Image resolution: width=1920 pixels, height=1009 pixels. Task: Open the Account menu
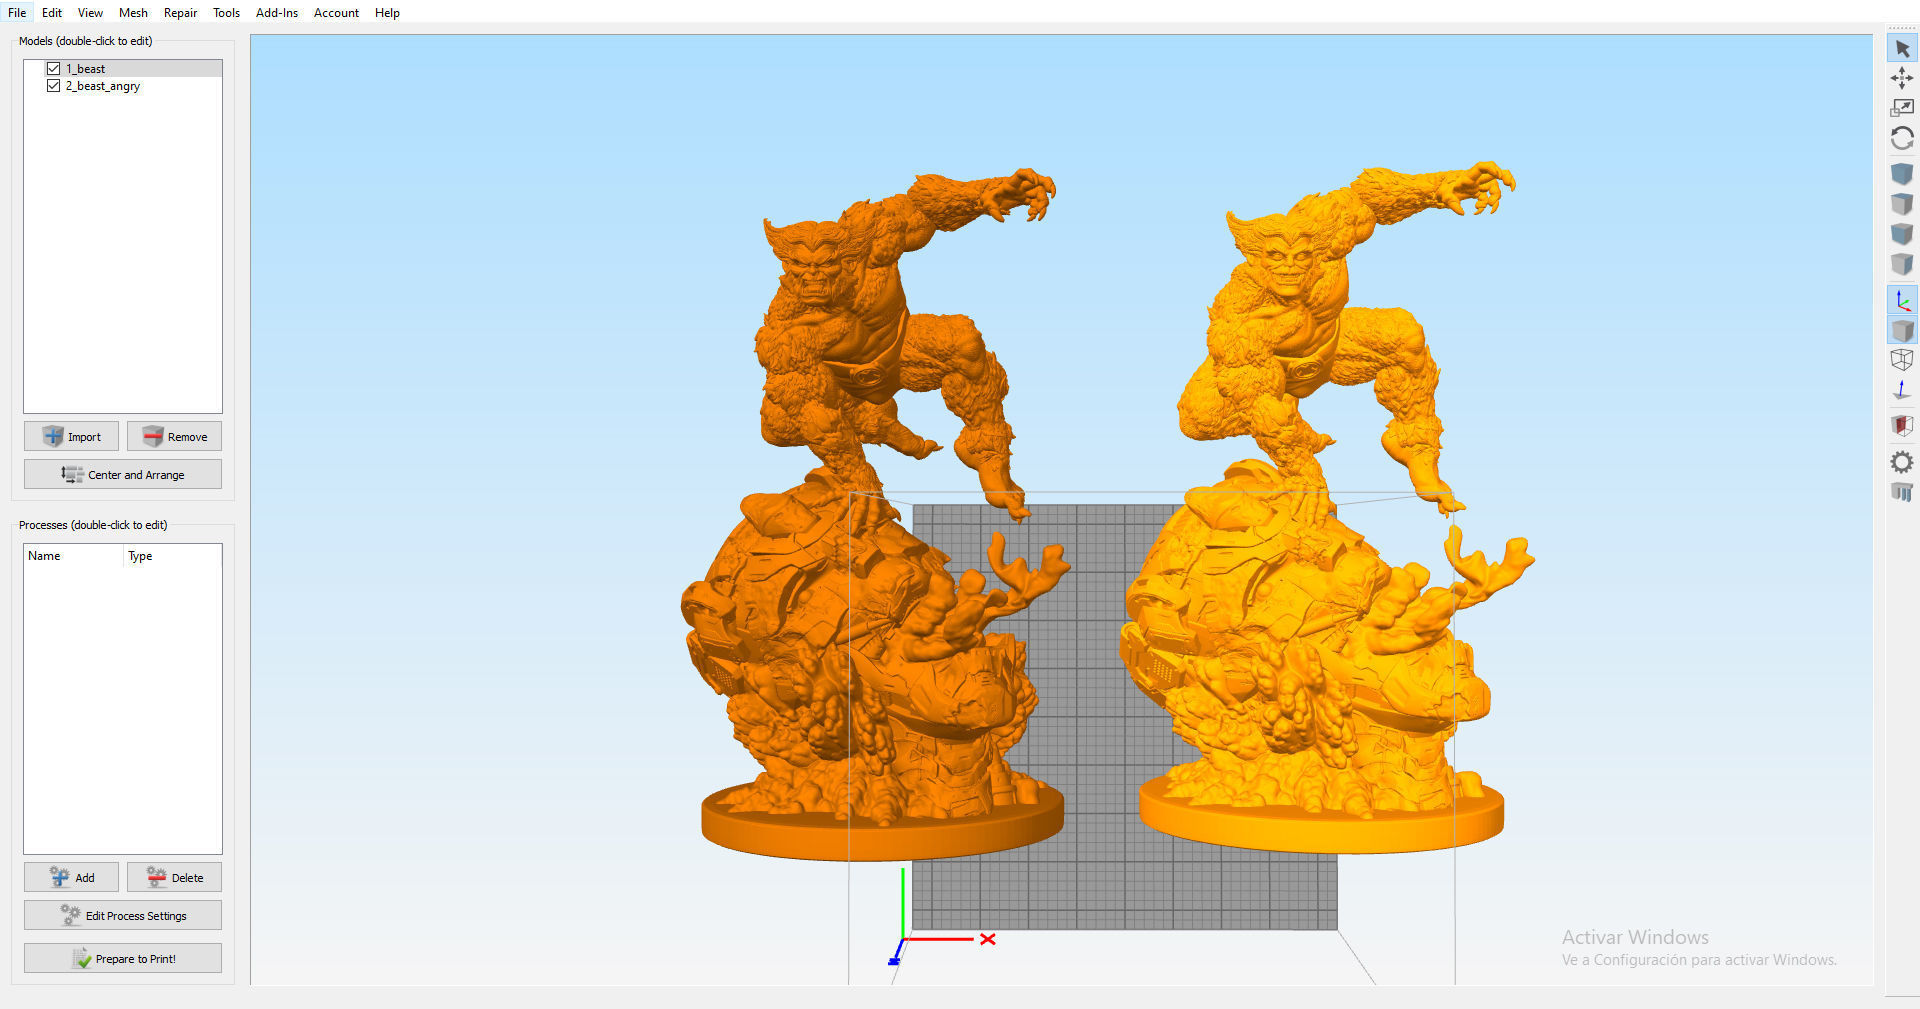click(x=336, y=13)
